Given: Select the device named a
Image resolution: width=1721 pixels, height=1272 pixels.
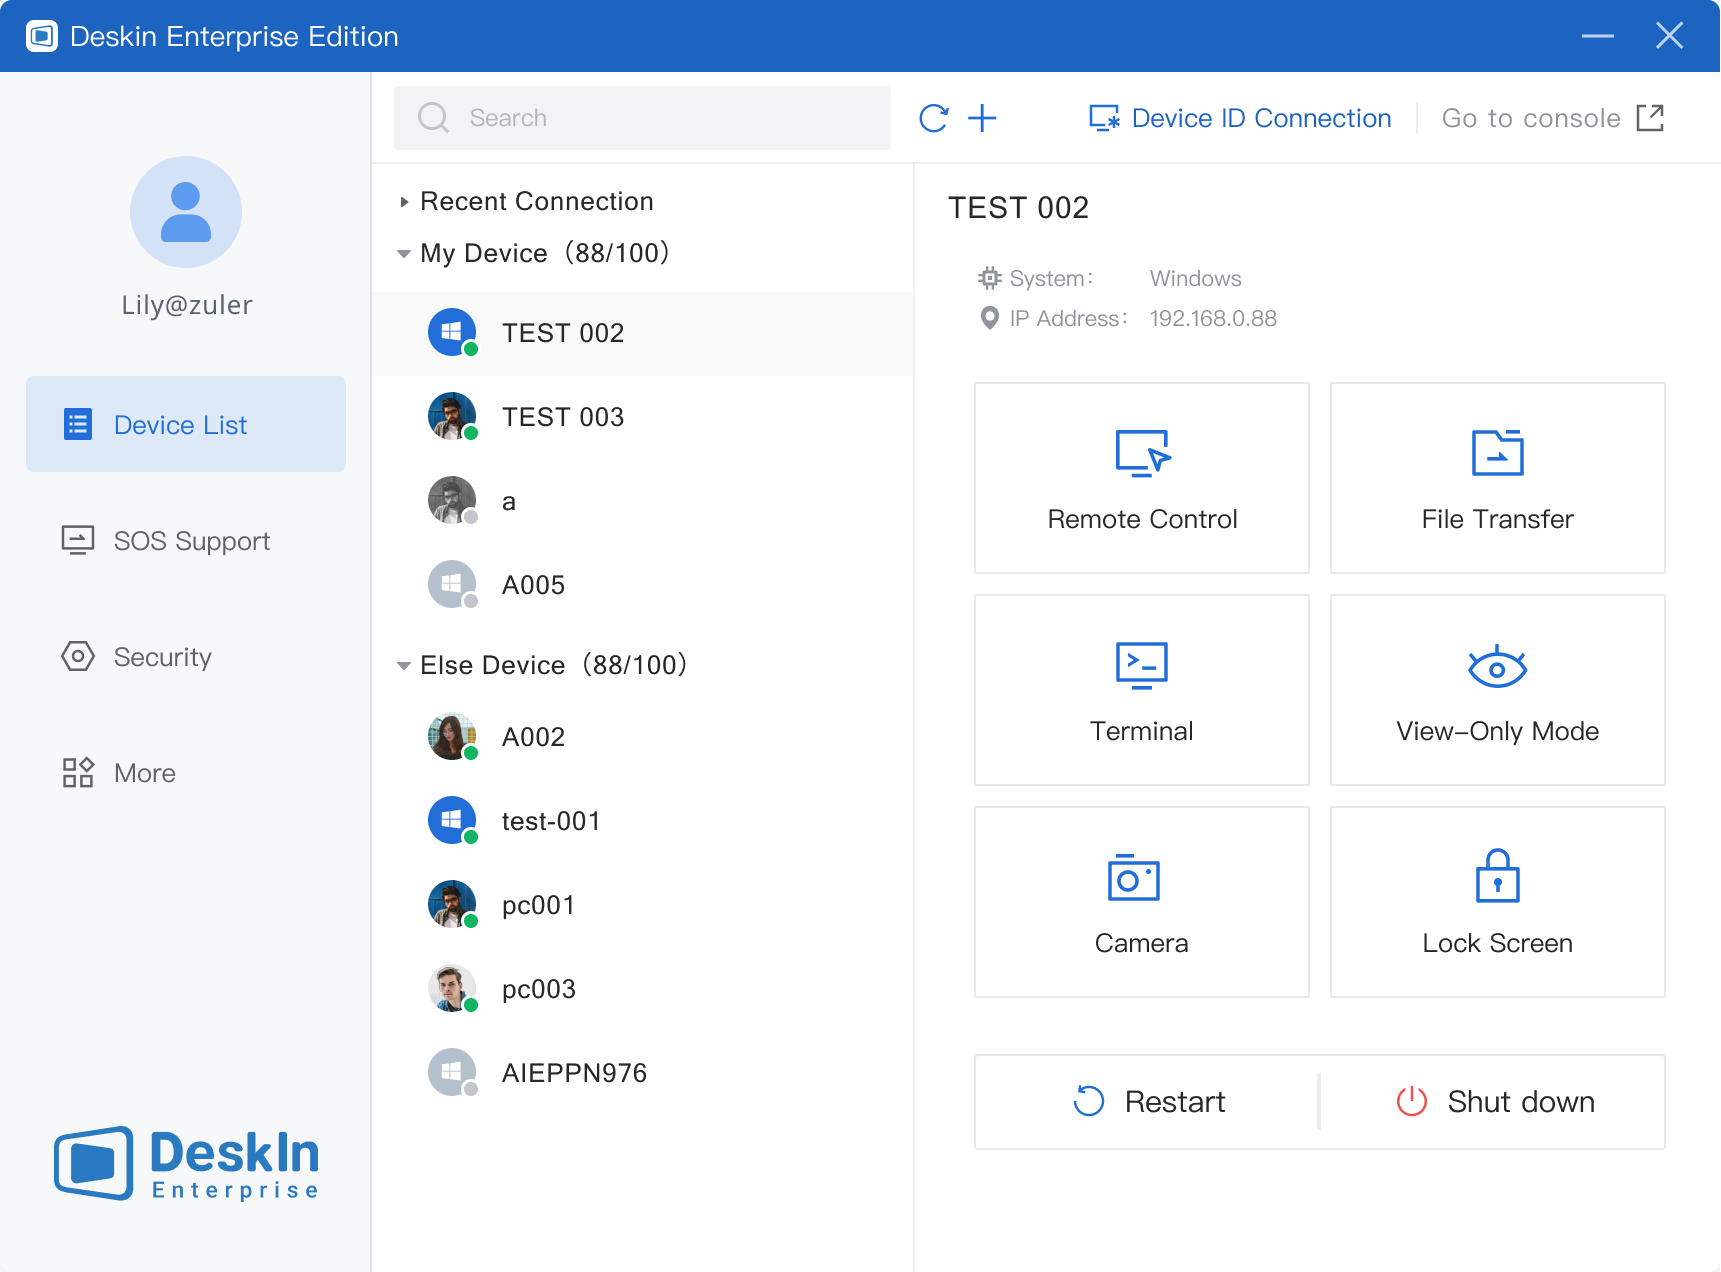Looking at the screenshot, I should point(643,500).
